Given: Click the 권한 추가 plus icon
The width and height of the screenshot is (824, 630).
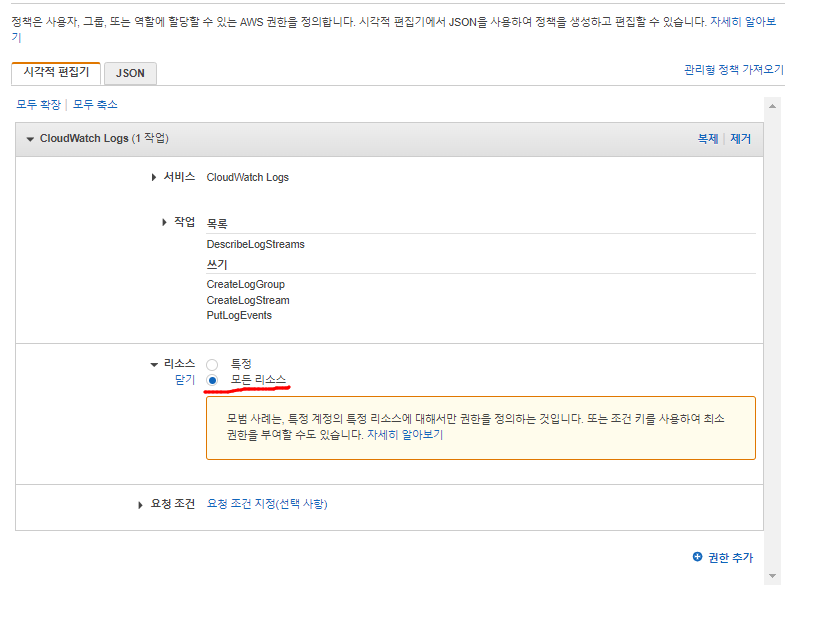Looking at the screenshot, I should point(697,557).
